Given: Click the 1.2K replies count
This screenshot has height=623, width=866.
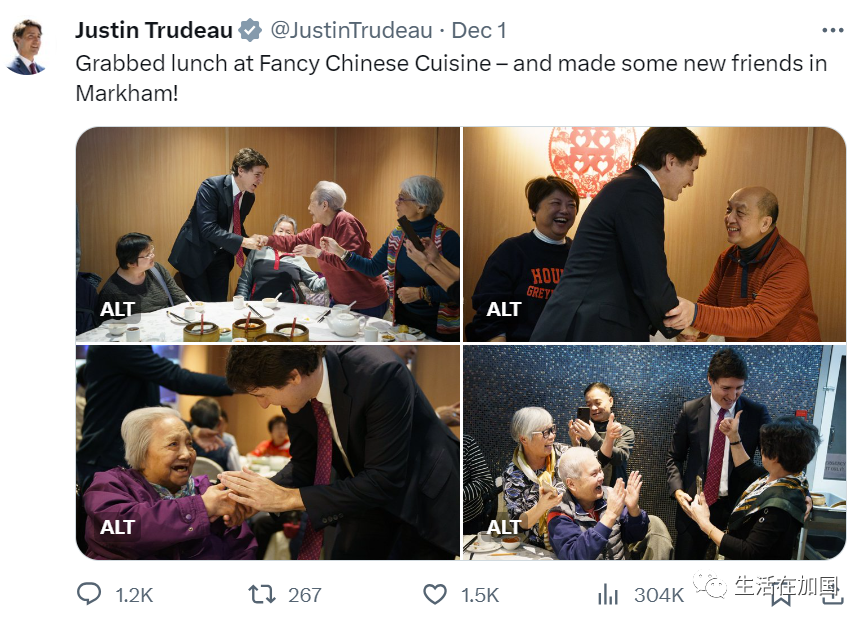Looking at the screenshot, I should pyautogui.click(x=134, y=595).
